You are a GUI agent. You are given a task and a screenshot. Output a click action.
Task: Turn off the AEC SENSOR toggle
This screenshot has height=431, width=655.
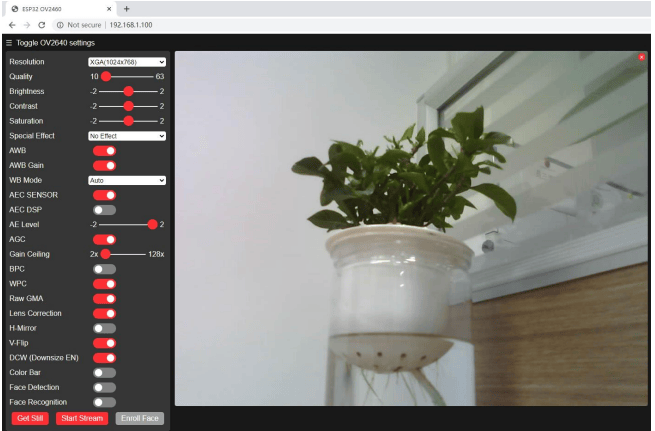[x=104, y=195]
